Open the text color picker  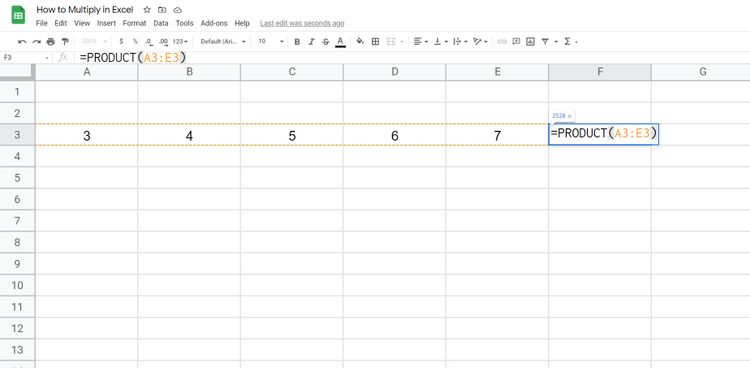[x=341, y=42]
